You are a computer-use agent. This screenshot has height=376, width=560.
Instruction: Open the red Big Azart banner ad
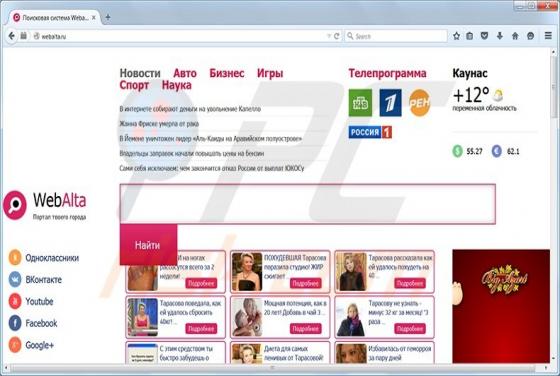(x=501, y=306)
